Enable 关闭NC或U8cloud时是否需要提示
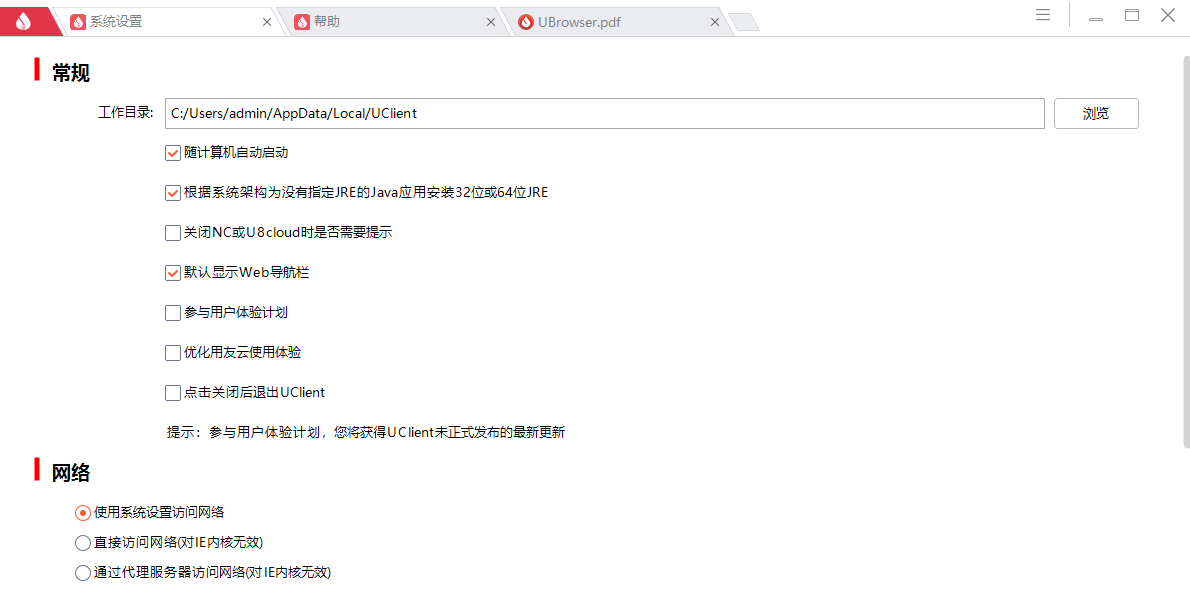 [172, 232]
